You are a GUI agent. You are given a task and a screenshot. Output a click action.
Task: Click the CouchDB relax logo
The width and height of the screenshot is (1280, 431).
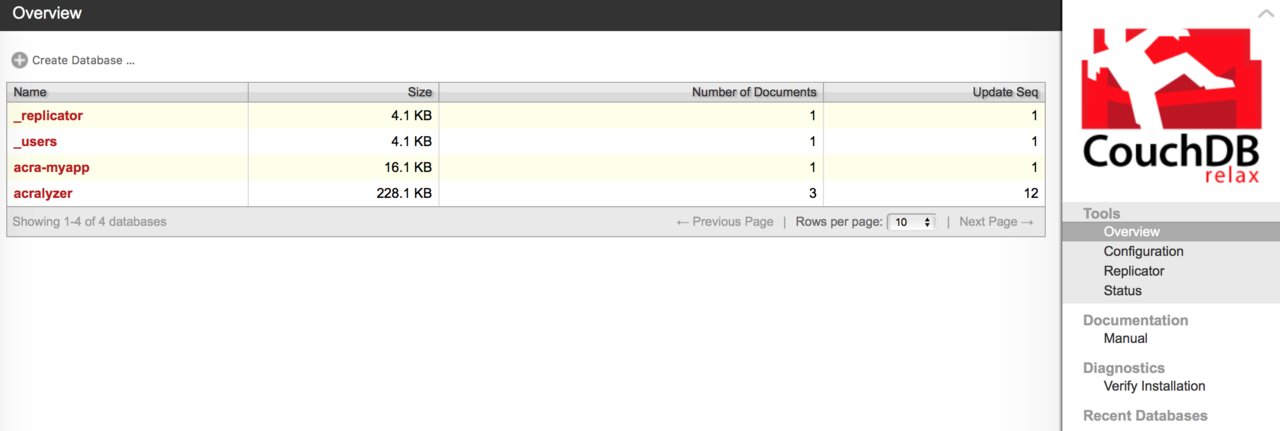tap(1171, 107)
